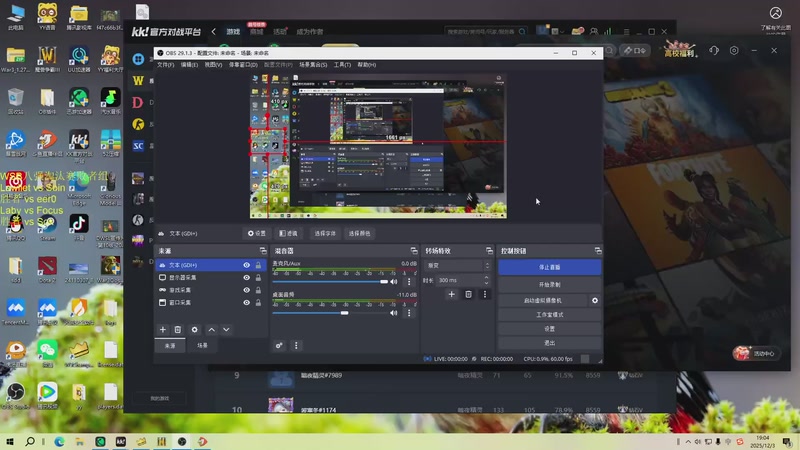This screenshot has width=800, height=450.
Task: Open the 停靠窗口(D) menu in OBS
Action: pos(243,65)
